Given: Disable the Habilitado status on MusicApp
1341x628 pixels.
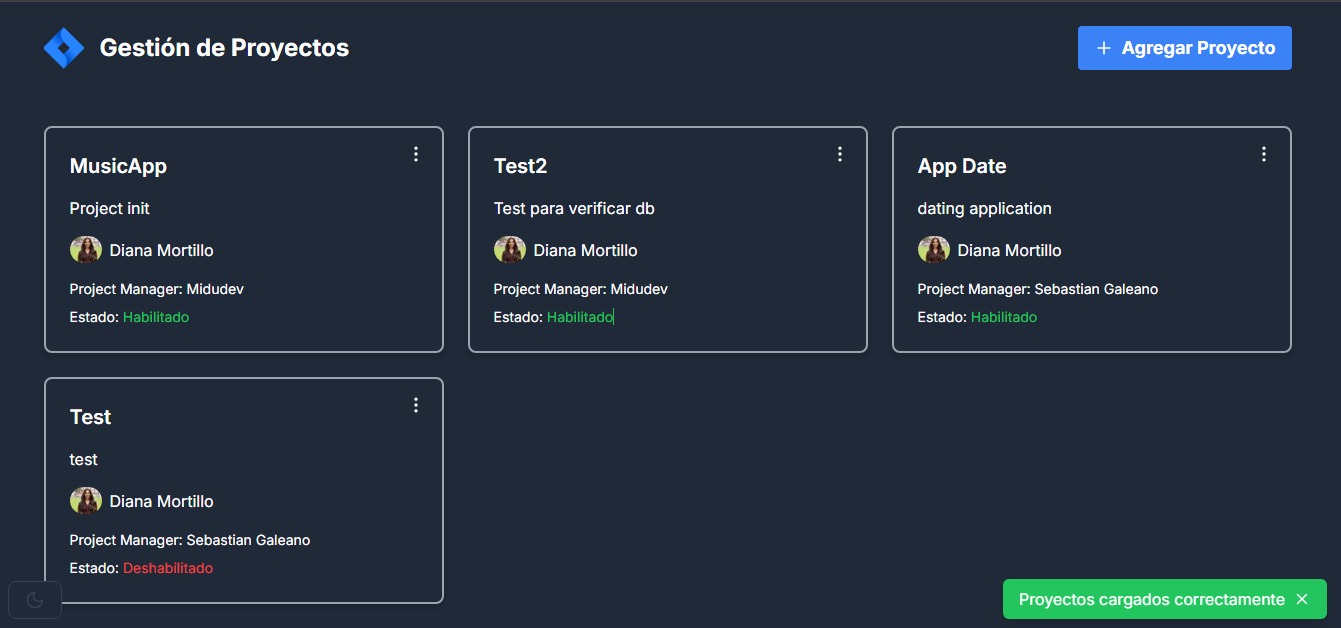Looking at the screenshot, I should pos(157,316).
